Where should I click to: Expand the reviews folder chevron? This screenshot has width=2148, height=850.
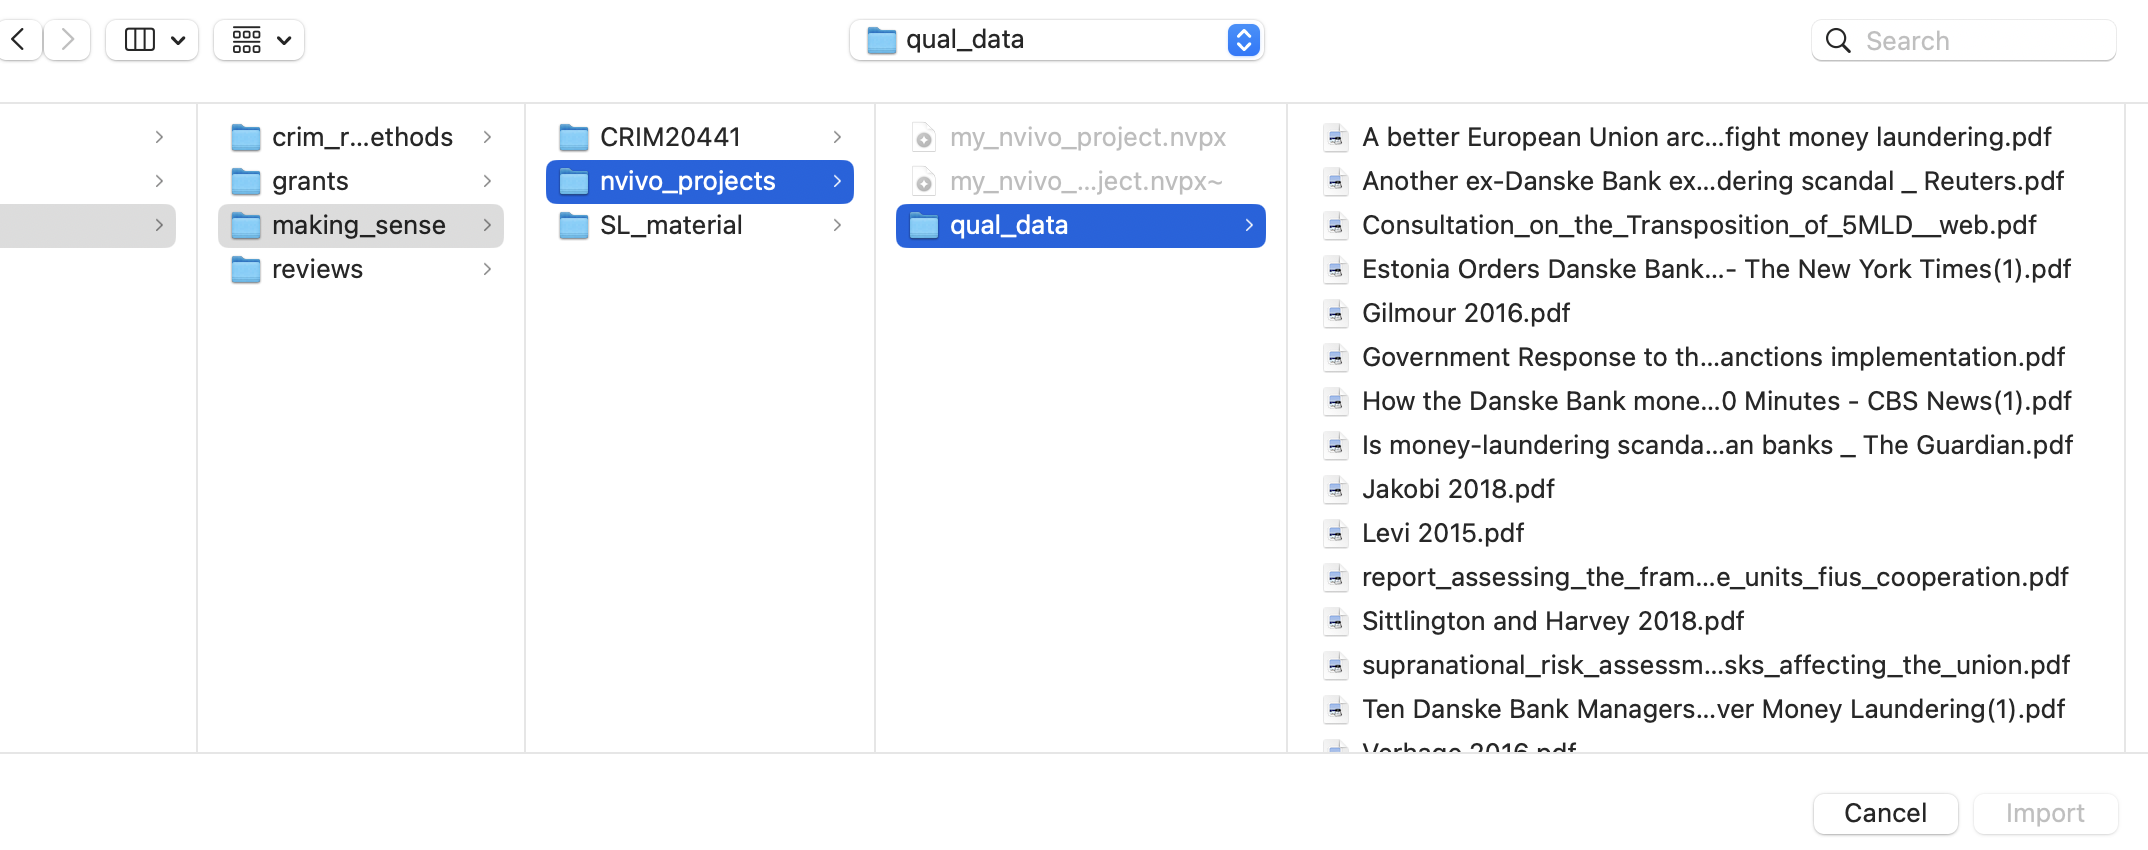click(487, 269)
